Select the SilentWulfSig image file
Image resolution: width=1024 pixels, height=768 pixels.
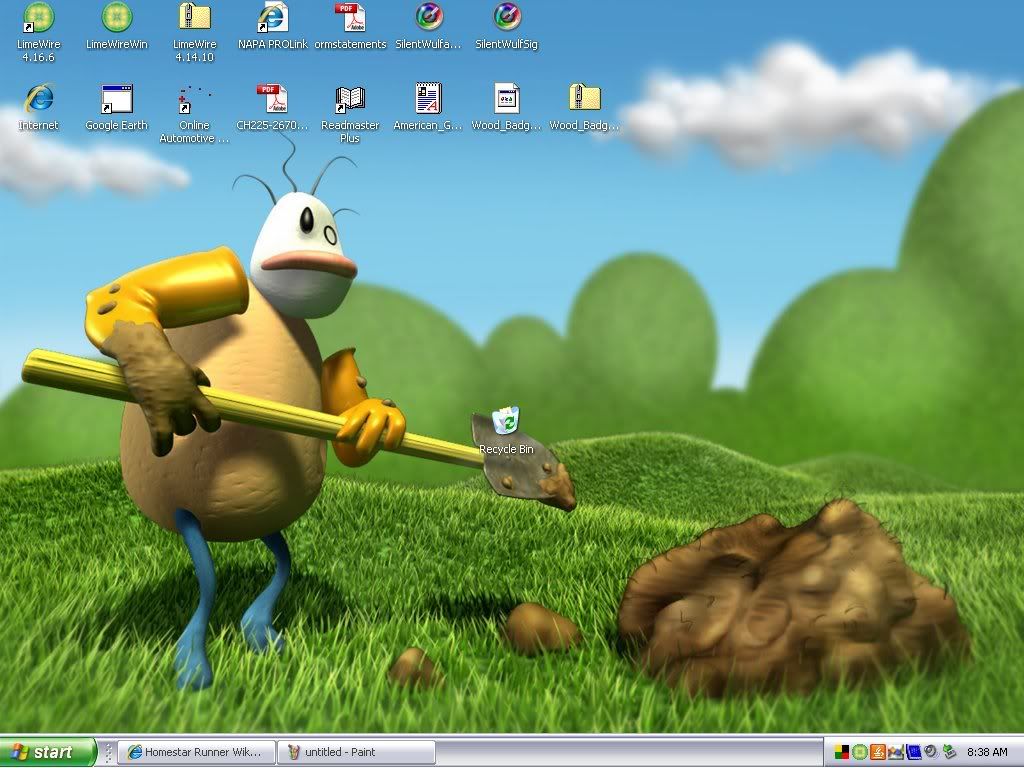point(506,18)
